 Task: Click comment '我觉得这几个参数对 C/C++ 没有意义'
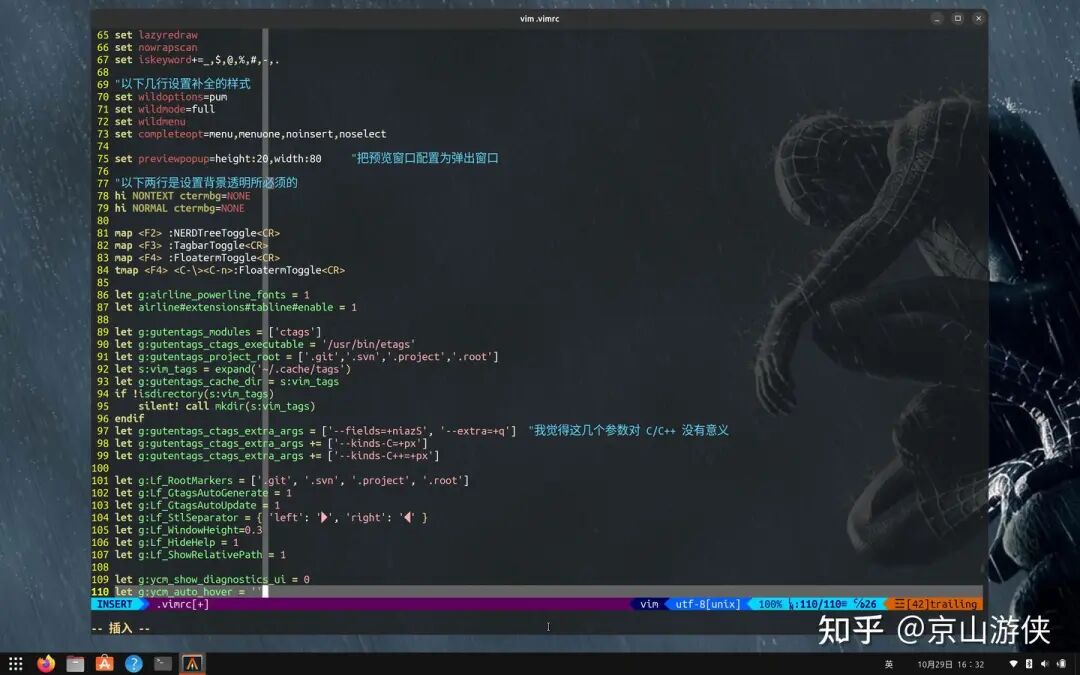tap(630, 431)
